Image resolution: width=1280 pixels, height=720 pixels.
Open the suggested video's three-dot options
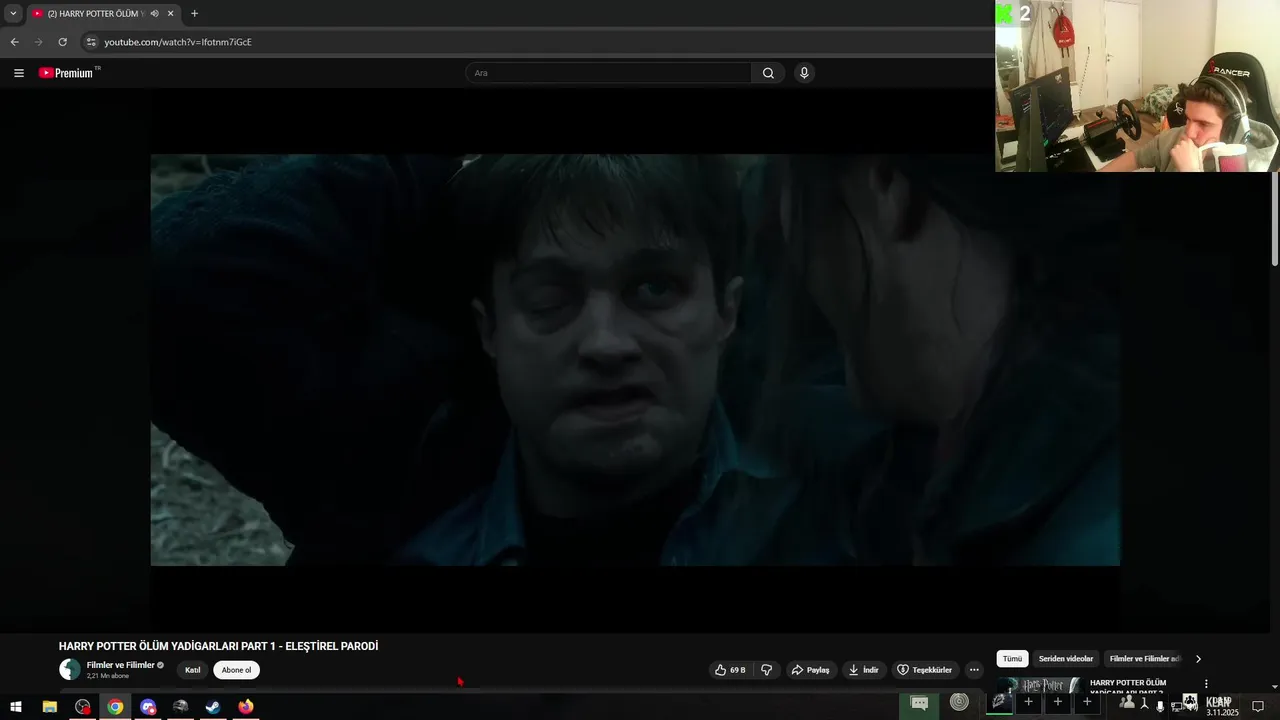[x=1206, y=684]
